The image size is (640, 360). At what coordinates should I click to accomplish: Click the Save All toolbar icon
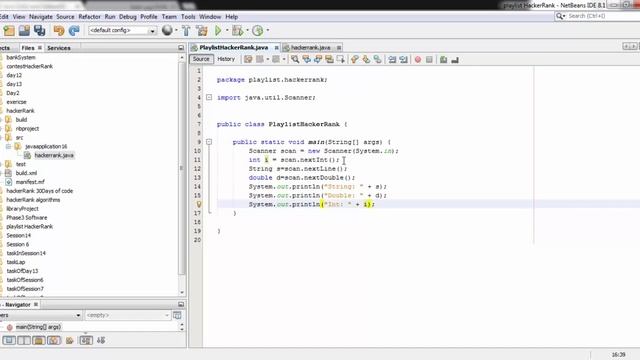click(40, 31)
